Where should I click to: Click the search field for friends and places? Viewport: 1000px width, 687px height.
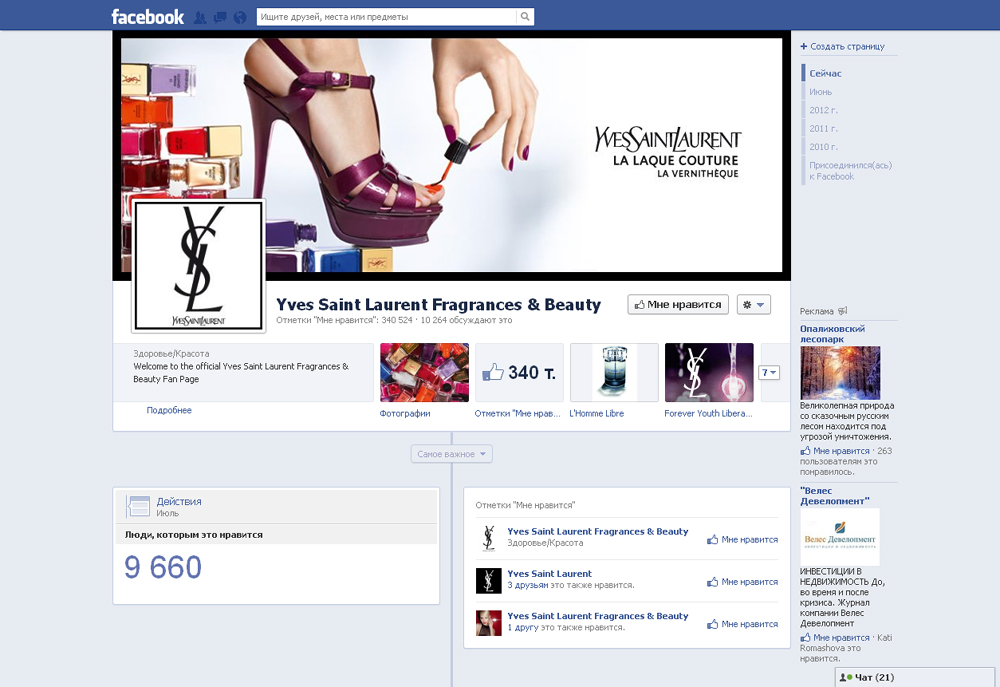[x=386, y=17]
